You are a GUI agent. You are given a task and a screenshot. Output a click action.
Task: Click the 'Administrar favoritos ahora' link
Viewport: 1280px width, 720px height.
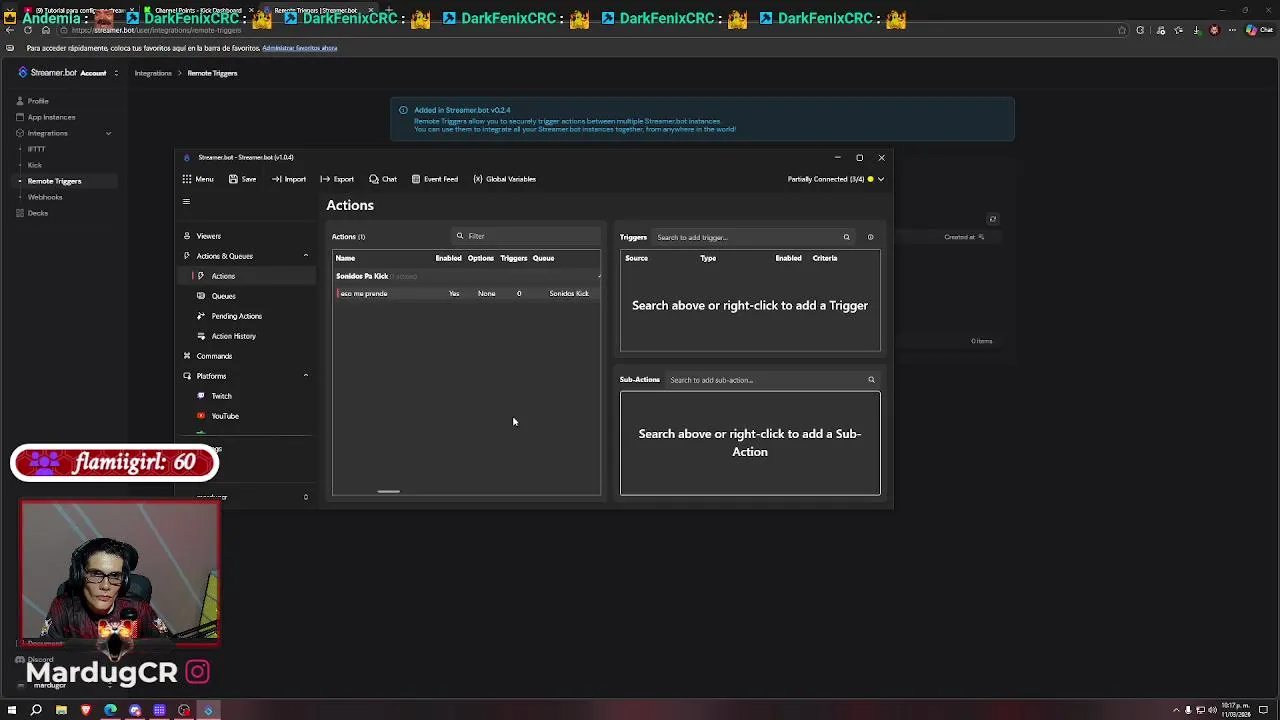click(x=299, y=48)
